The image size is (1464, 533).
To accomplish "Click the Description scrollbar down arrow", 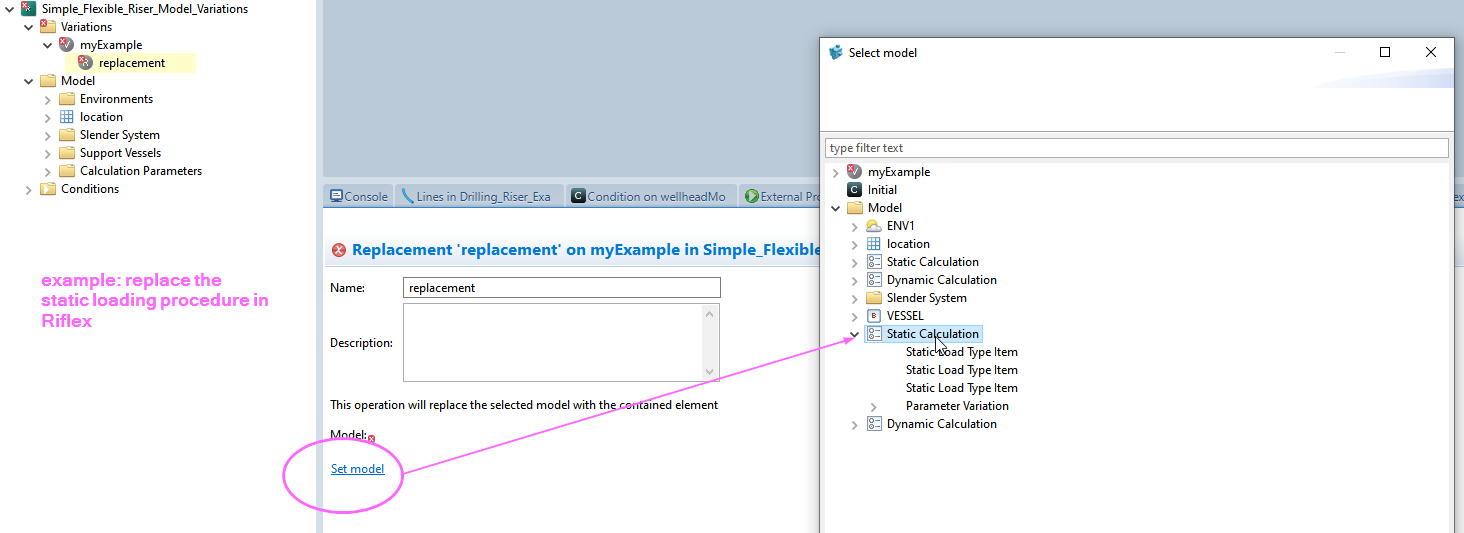I will (x=710, y=372).
